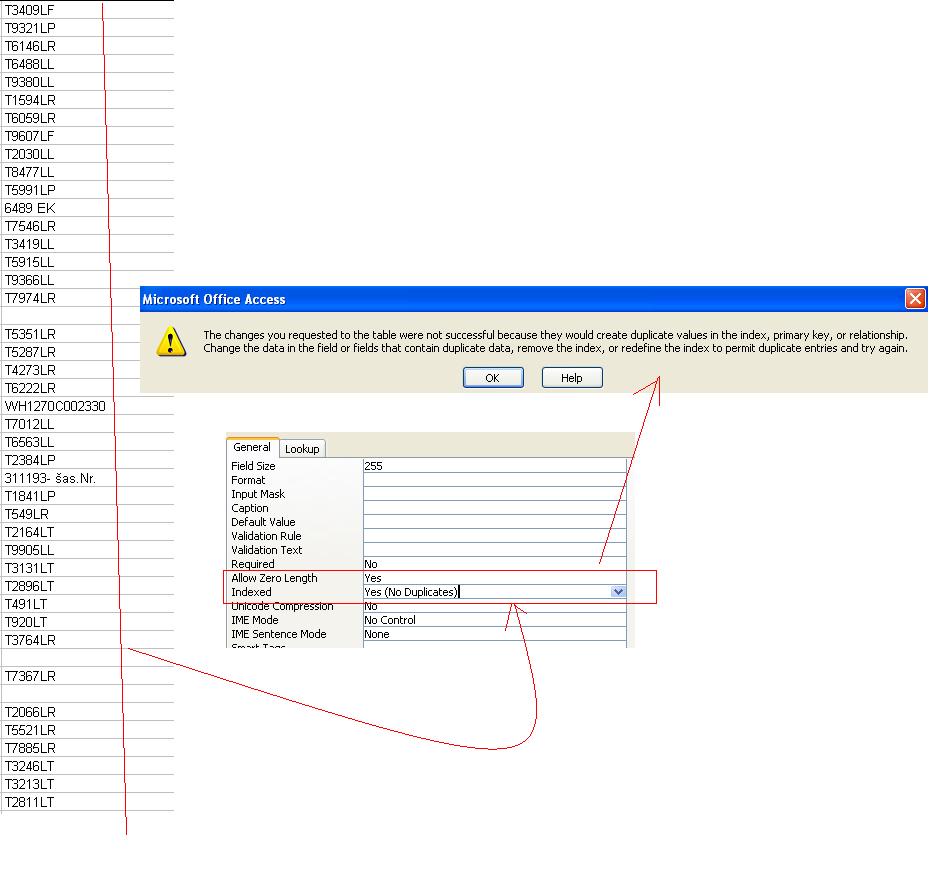Select cell T491LT in the list
Screen dimensions: 935x874
88,604
